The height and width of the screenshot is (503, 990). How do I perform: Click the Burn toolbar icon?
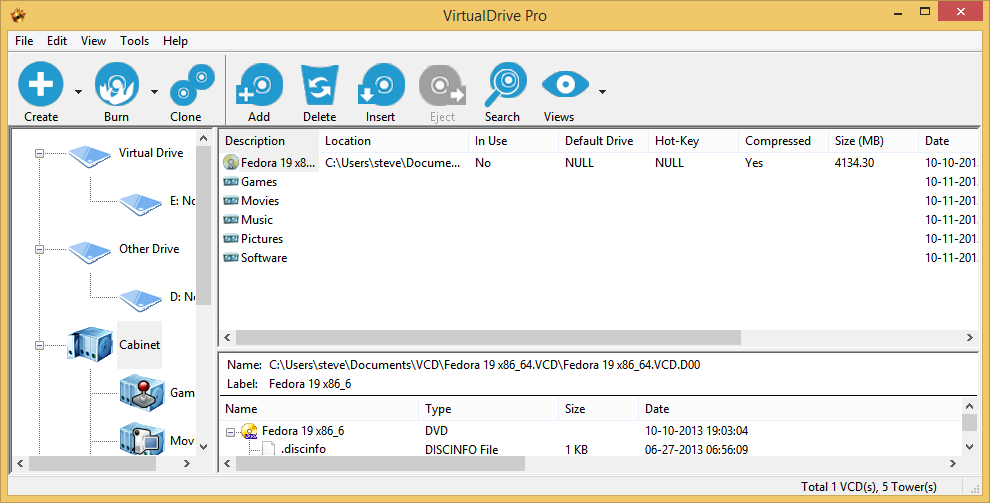pyautogui.click(x=117, y=84)
